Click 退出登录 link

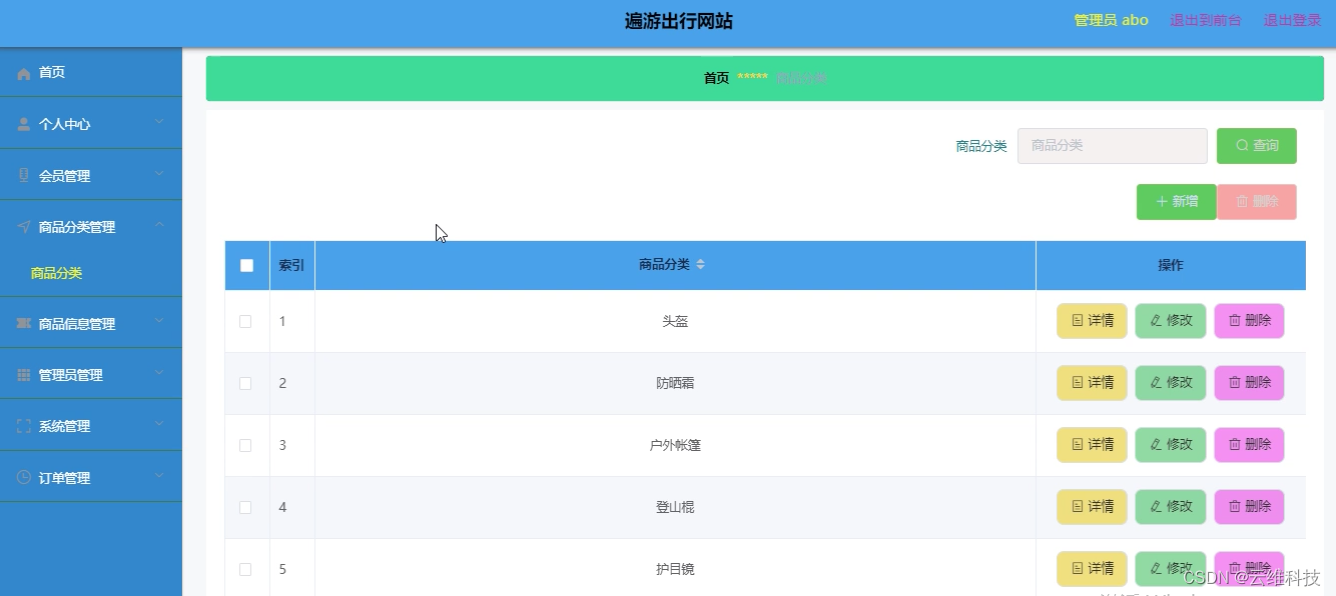(x=1293, y=20)
